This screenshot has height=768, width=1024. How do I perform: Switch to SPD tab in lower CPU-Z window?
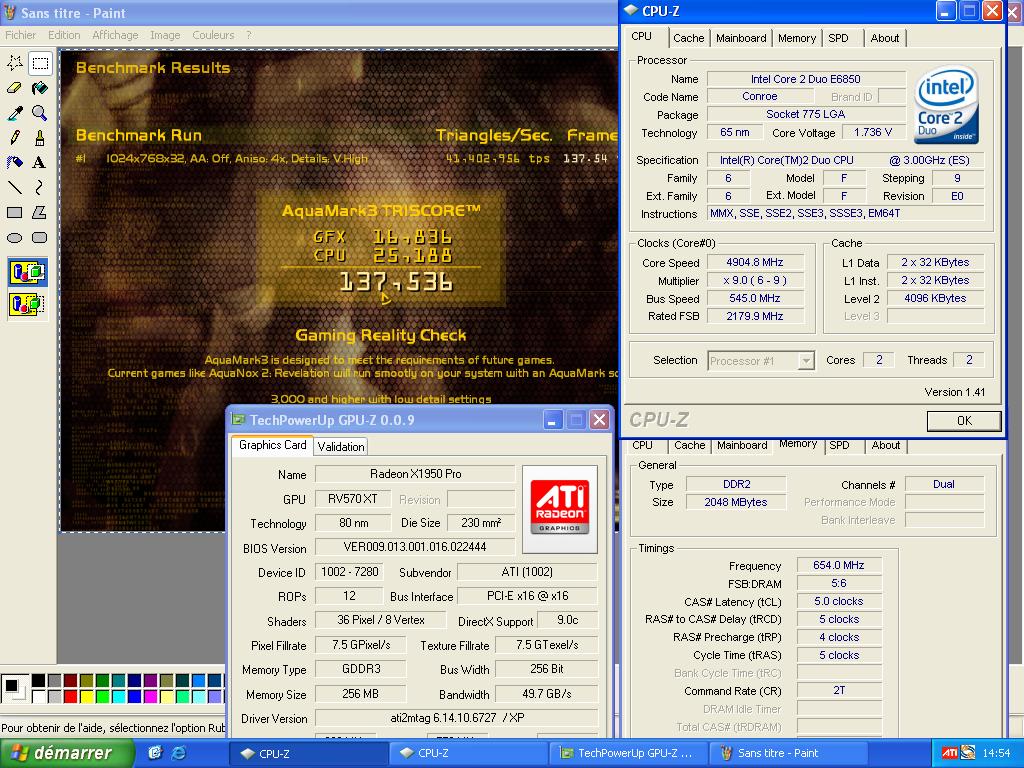coord(839,445)
